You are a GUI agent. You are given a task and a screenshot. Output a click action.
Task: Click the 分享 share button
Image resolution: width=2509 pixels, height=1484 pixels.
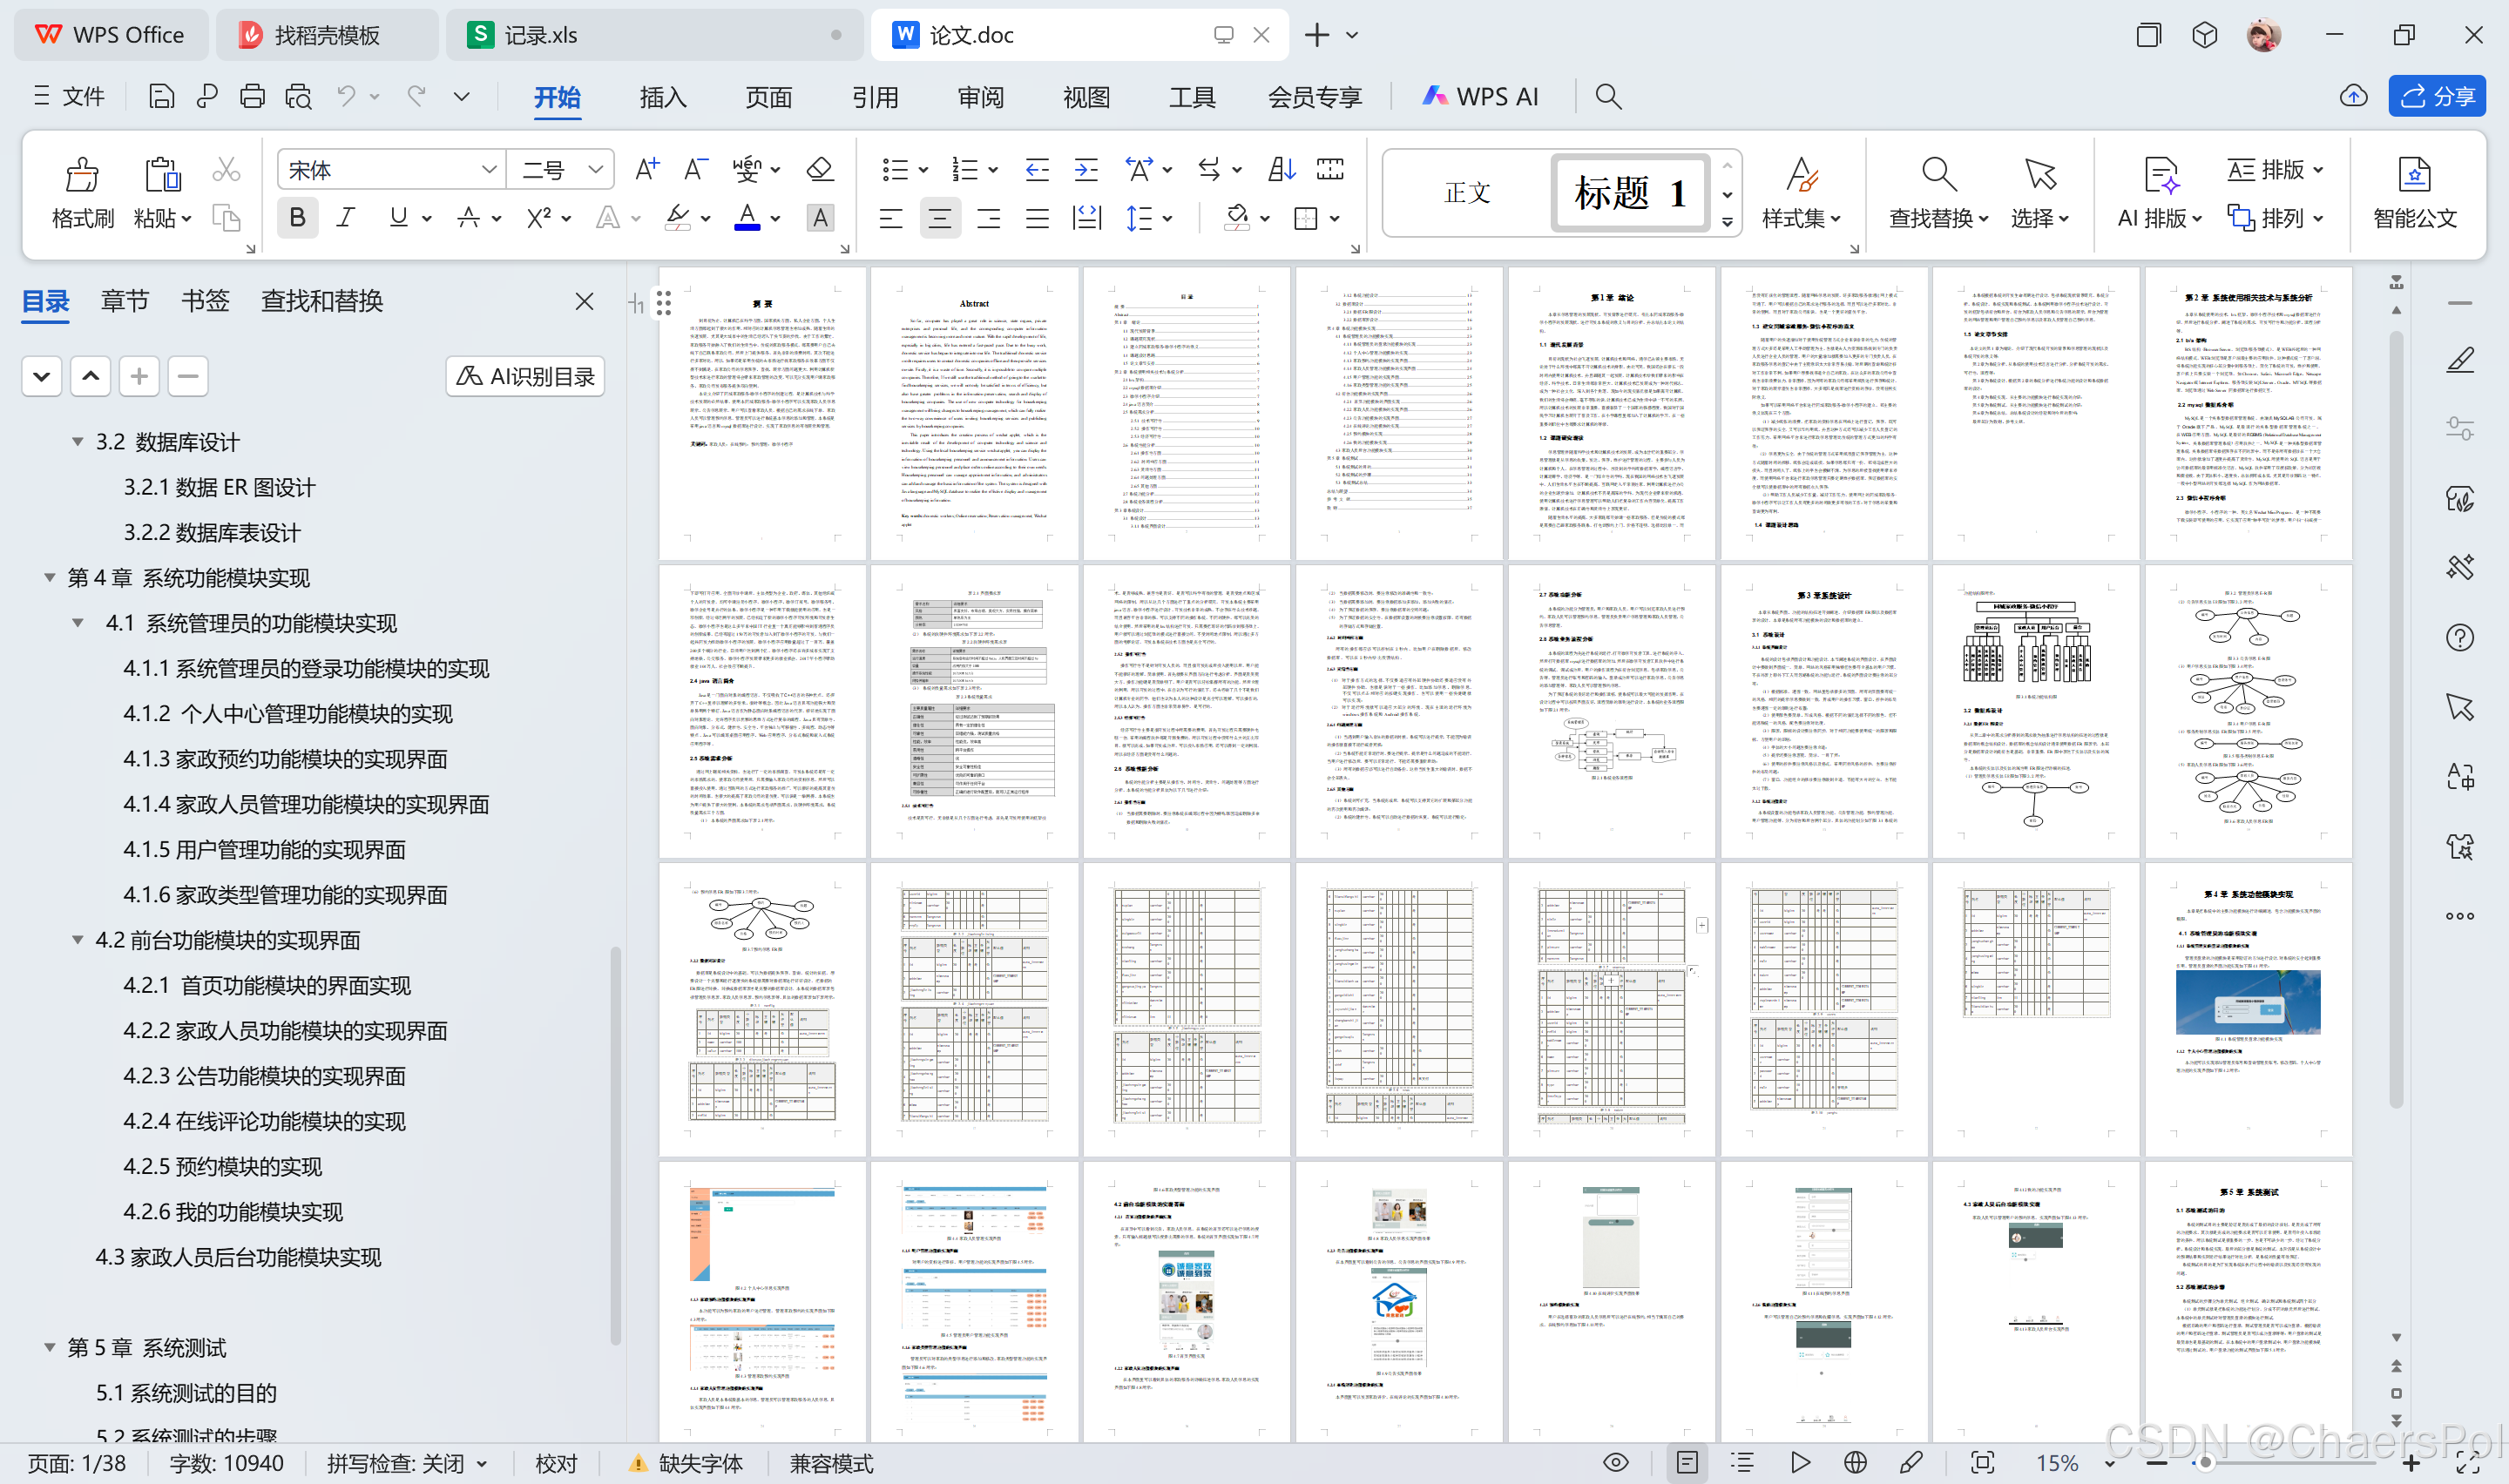click(x=2437, y=96)
